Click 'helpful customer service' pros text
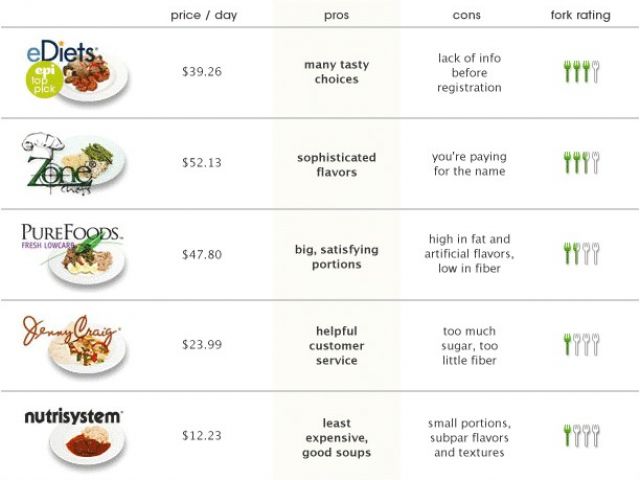The width and height of the screenshot is (640, 480). click(337, 346)
